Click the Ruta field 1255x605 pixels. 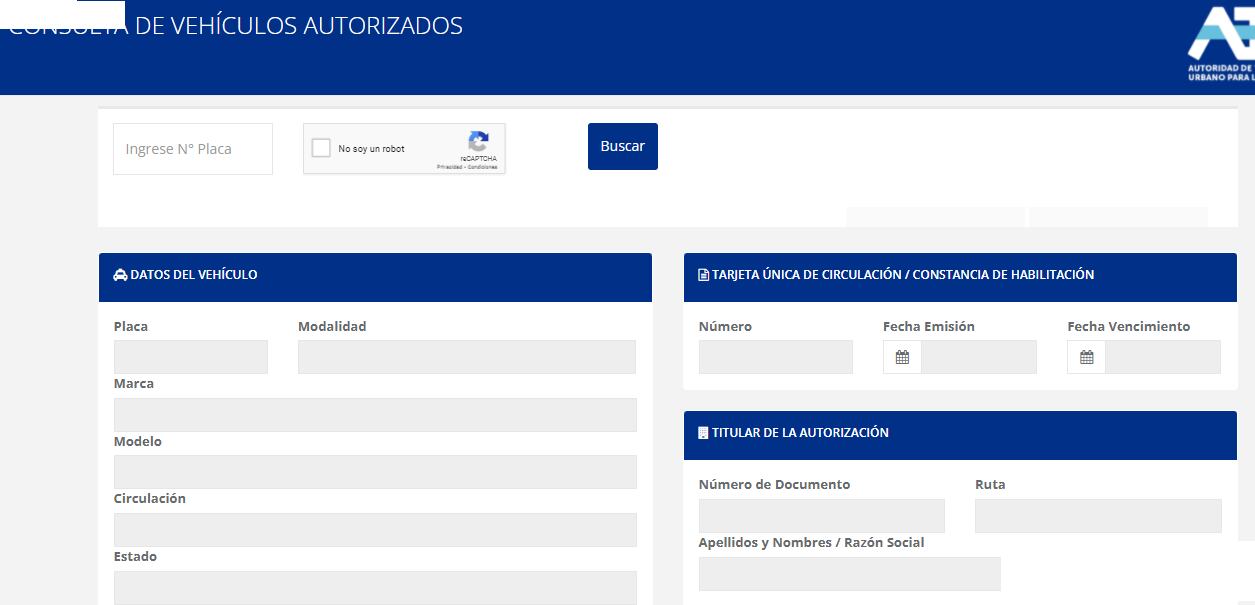[x=1097, y=515]
